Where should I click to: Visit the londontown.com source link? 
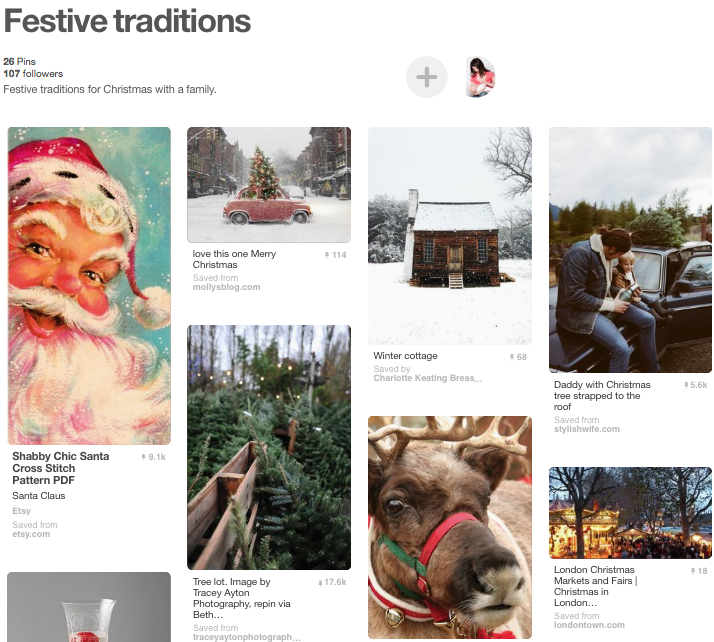589,625
